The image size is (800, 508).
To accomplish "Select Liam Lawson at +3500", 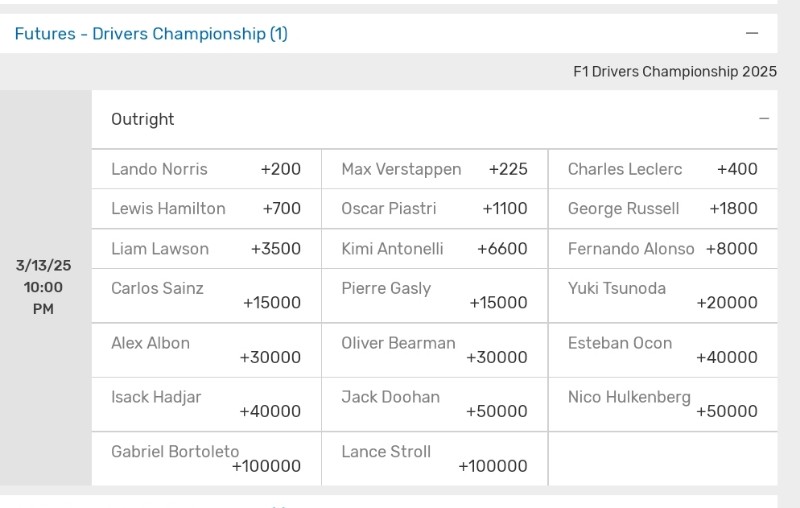I will click(x=207, y=249).
